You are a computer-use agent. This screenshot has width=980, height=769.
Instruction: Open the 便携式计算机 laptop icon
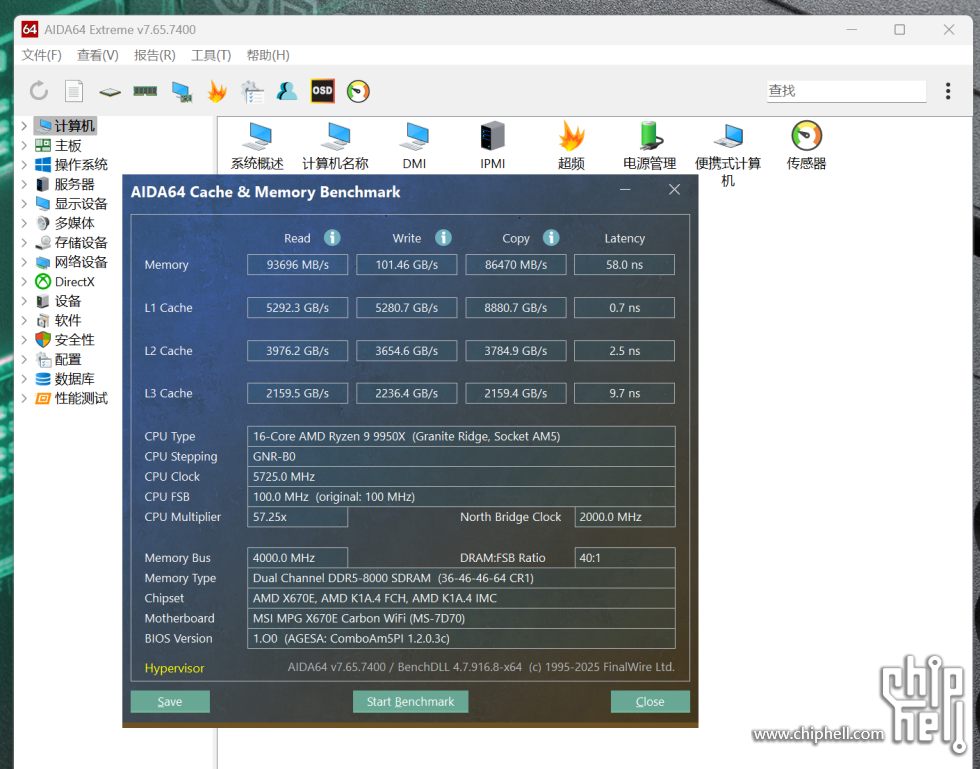click(728, 154)
